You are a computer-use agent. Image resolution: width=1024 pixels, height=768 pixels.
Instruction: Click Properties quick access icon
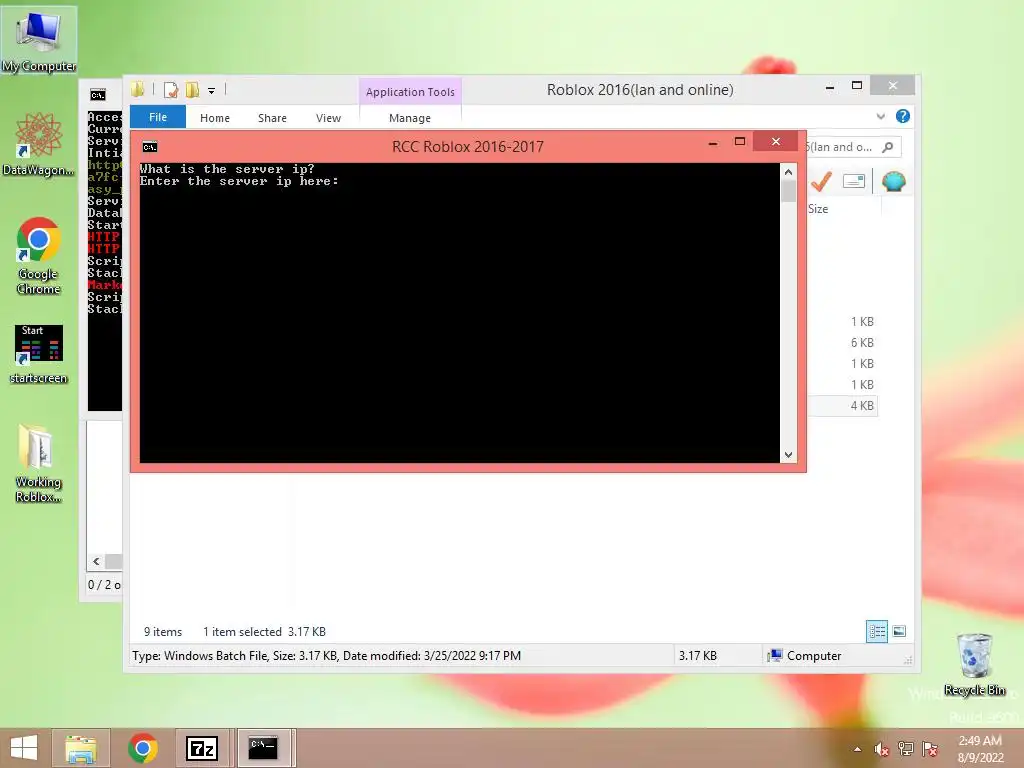point(171,90)
